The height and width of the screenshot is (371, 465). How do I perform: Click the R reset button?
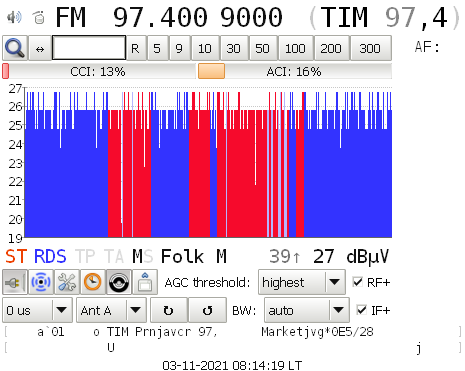pos(135,49)
